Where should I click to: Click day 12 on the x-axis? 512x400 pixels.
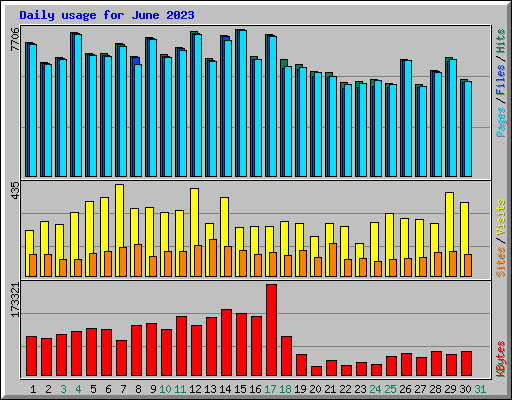tap(195, 389)
